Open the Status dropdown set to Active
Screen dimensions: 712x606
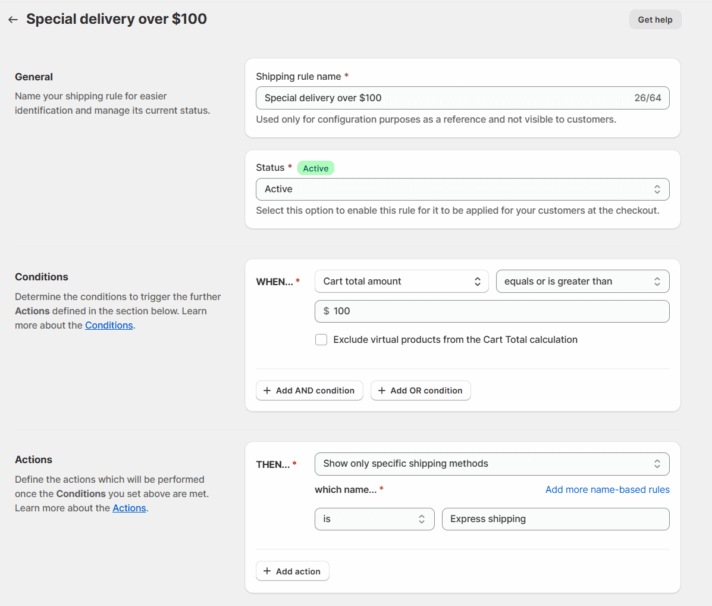click(x=462, y=189)
